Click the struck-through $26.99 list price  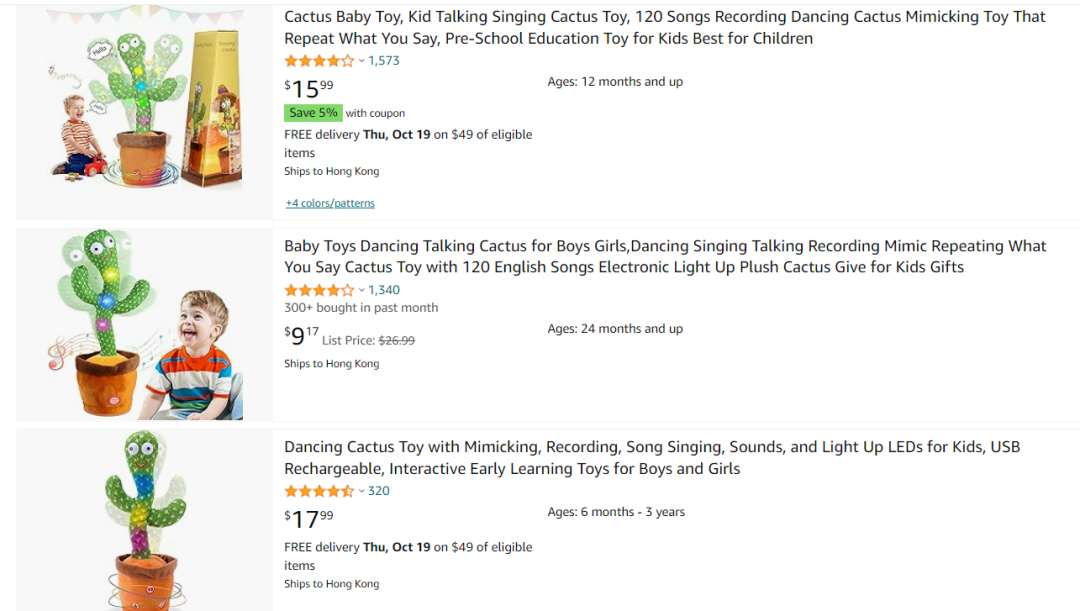pyautogui.click(x=396, y=341)
